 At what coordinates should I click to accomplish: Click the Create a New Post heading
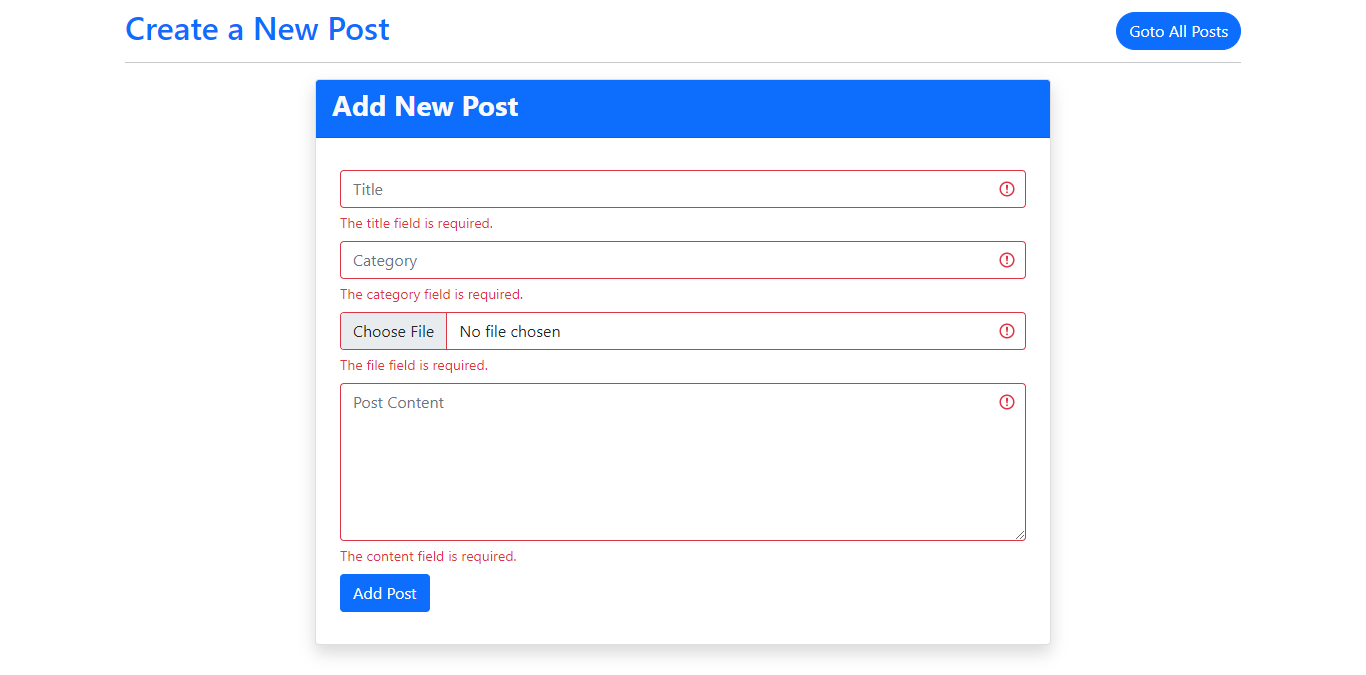tap(257, 29)
